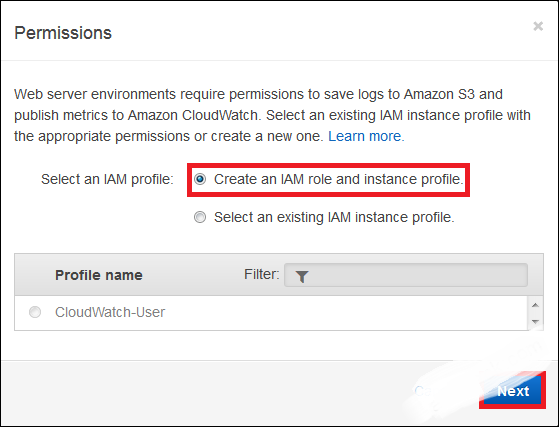This screenshot has width=559, height=427.
Task: Open the Learn more link
Action: coord(366,136)
